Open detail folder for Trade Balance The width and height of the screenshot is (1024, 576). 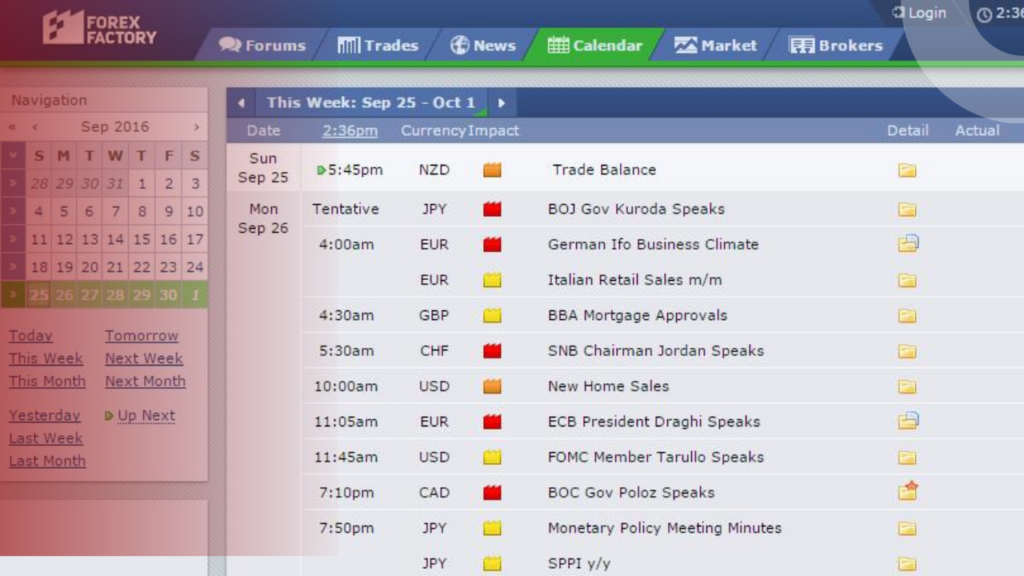[x=907, y=170]
